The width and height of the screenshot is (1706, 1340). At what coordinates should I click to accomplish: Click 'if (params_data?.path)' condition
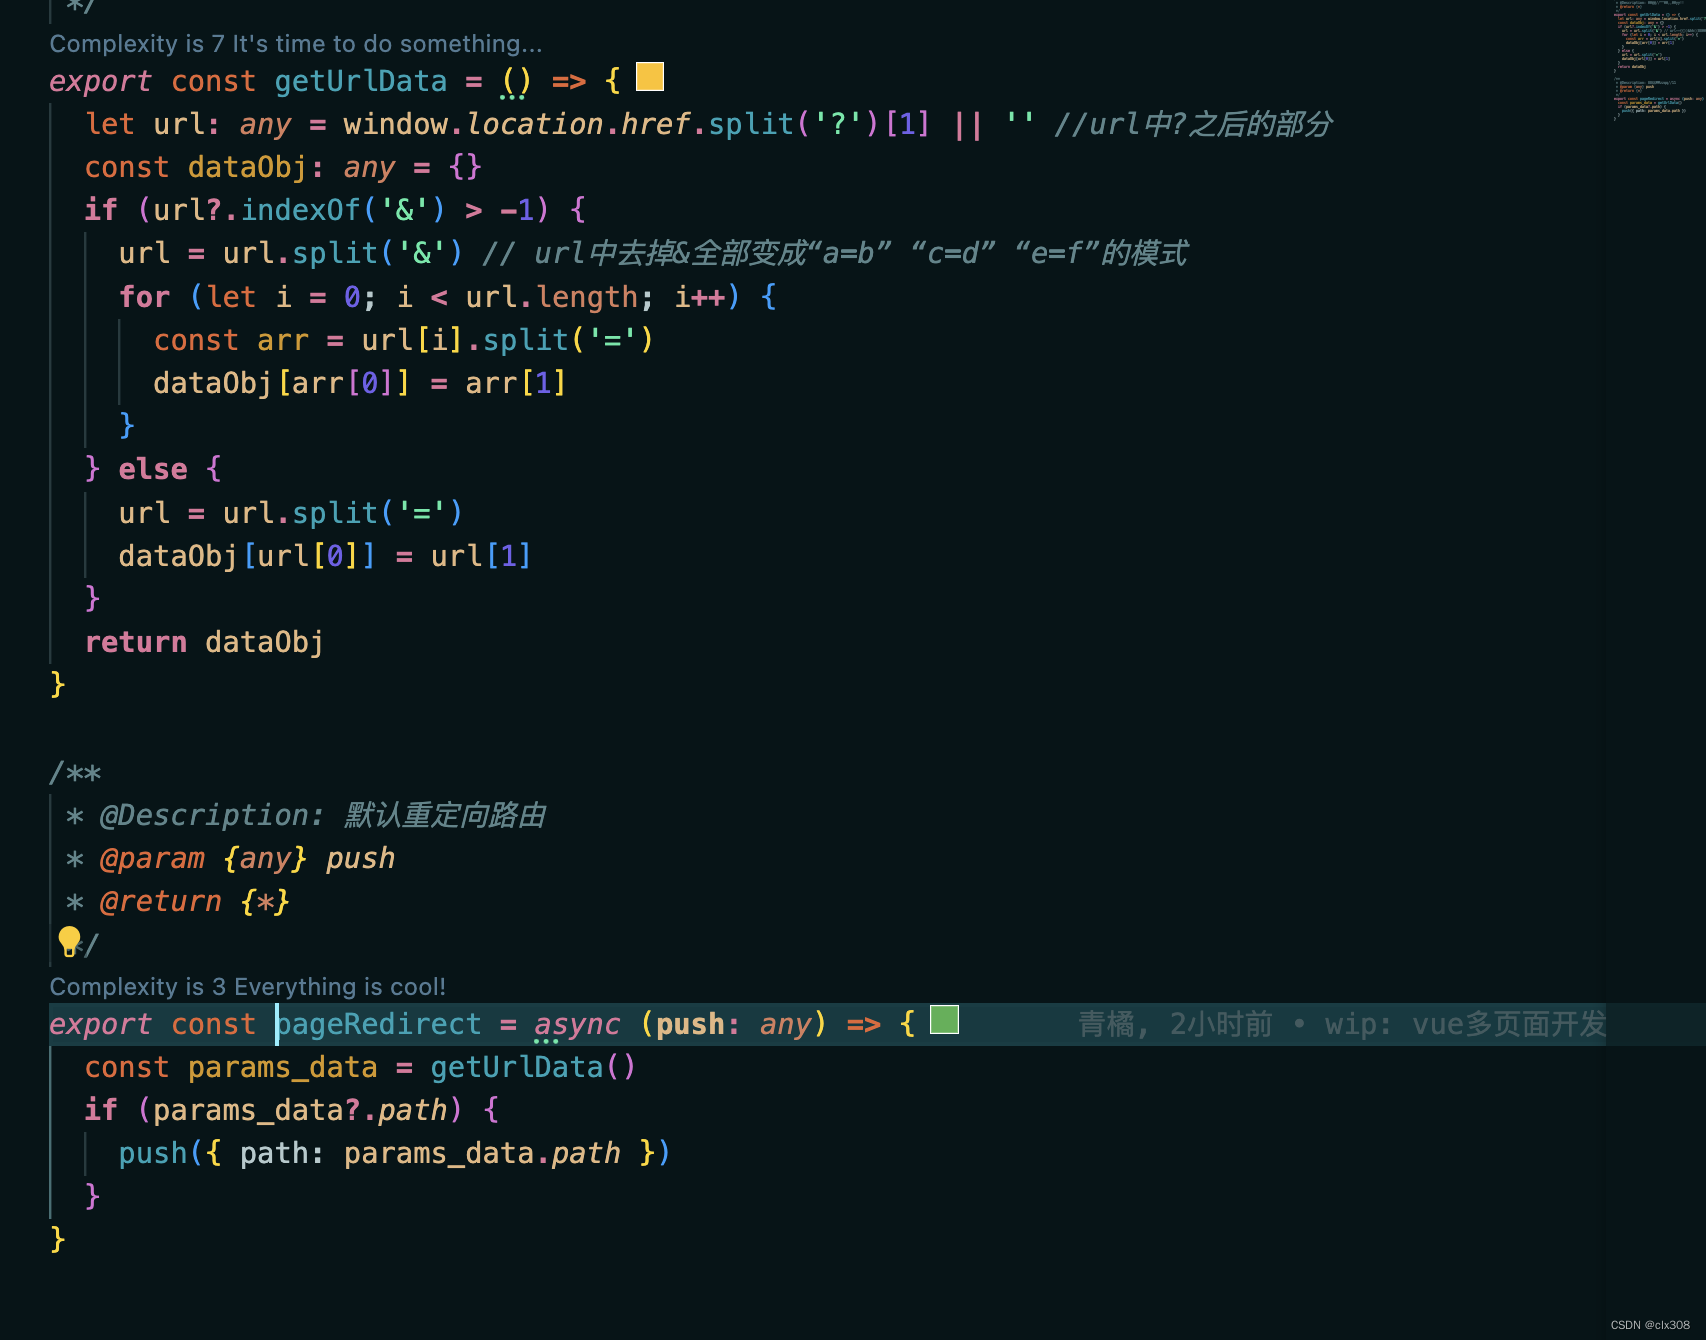(x=292, y=1110)
